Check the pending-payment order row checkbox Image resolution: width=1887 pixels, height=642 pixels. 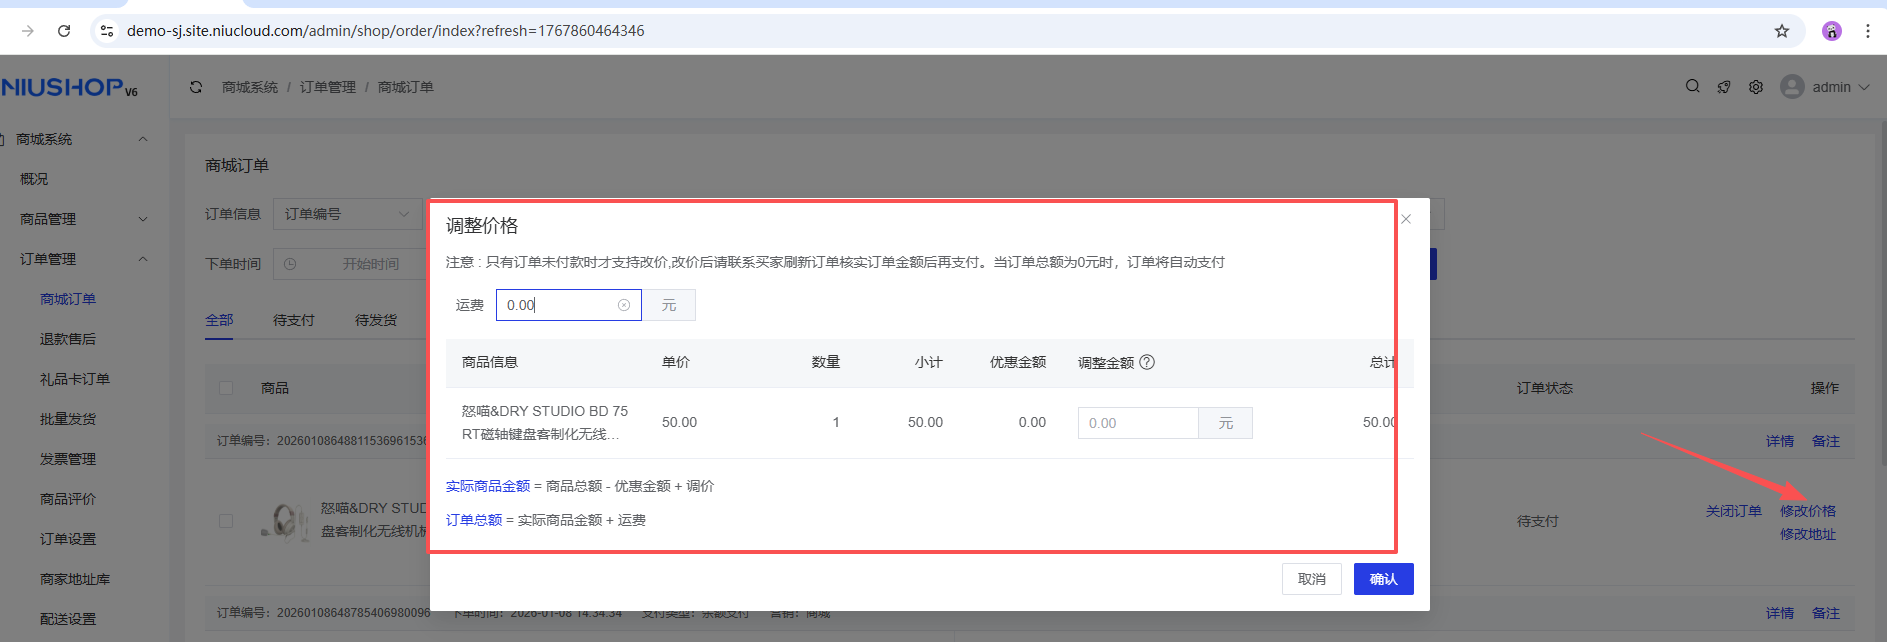[x=226, y=521]
